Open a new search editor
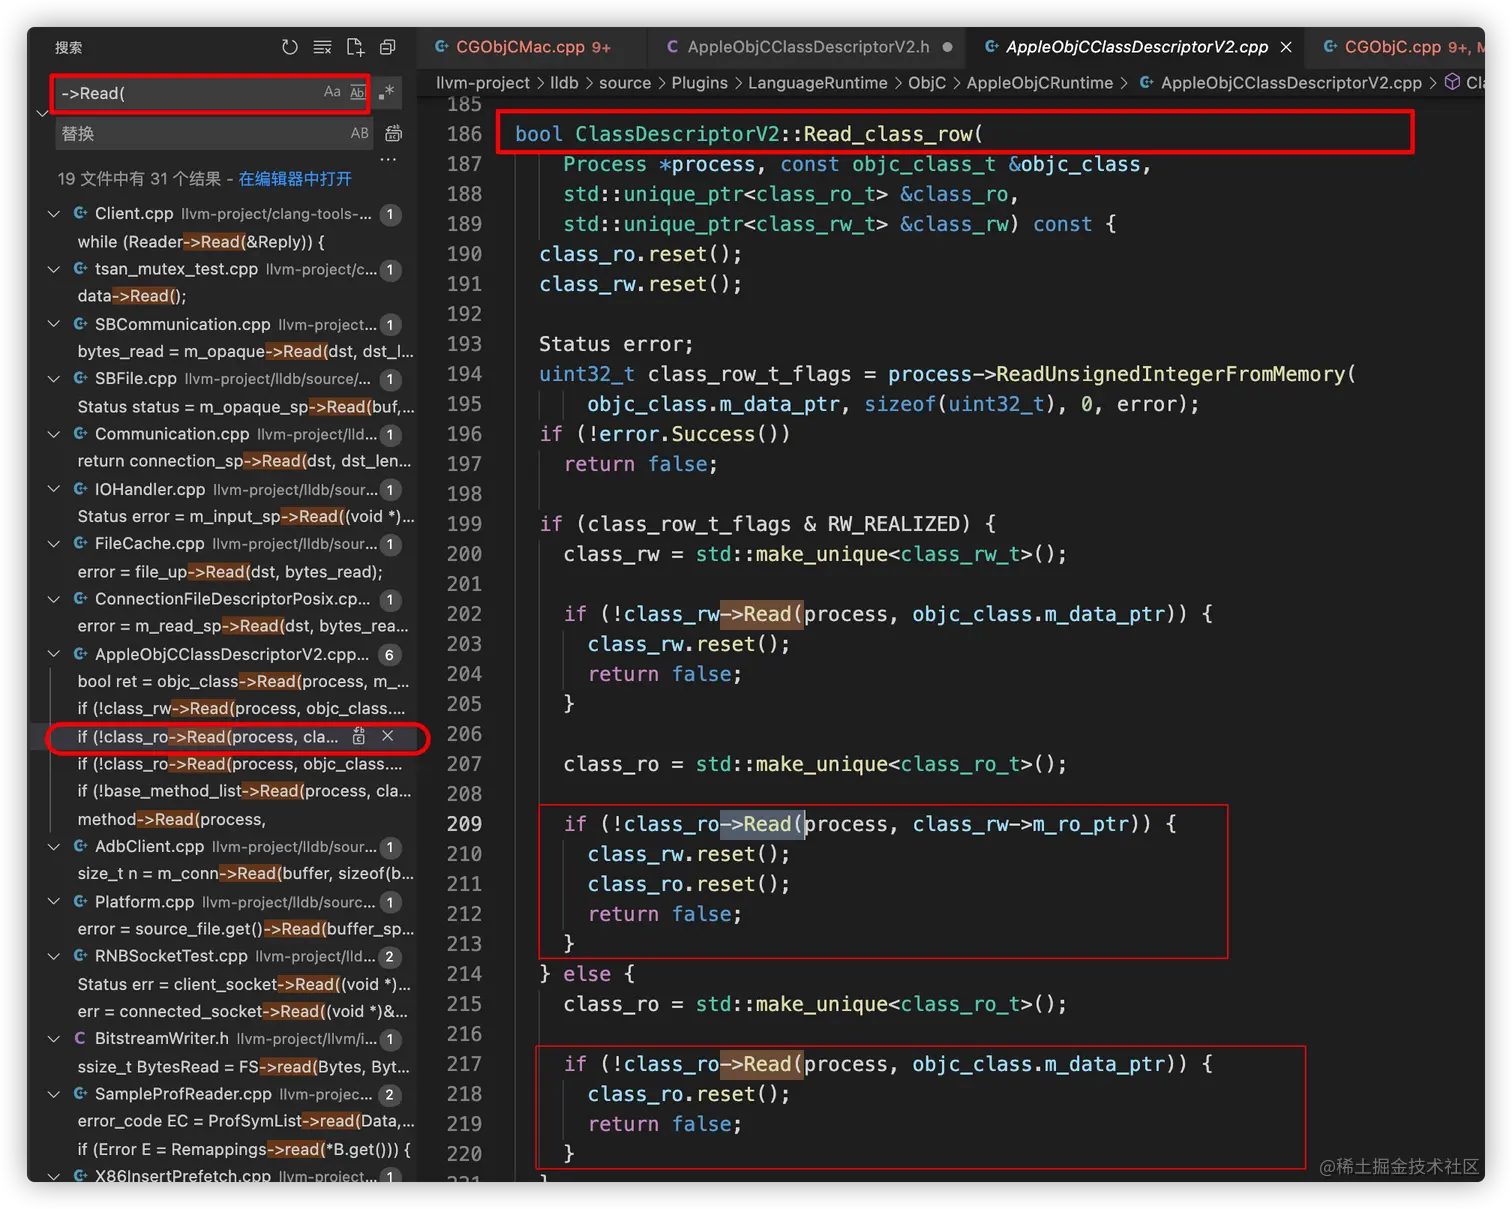Screen dimensions: 1512x1209 [355, 47]
